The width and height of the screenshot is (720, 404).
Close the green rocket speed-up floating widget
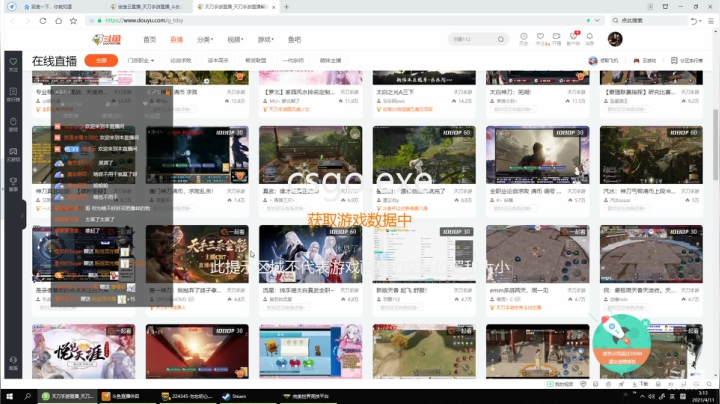[x=646, y=323]
